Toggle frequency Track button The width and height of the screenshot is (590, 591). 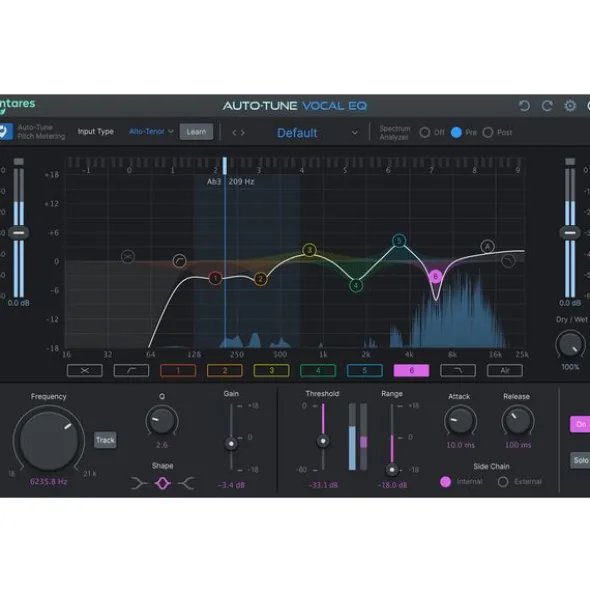tap(105, 440)
